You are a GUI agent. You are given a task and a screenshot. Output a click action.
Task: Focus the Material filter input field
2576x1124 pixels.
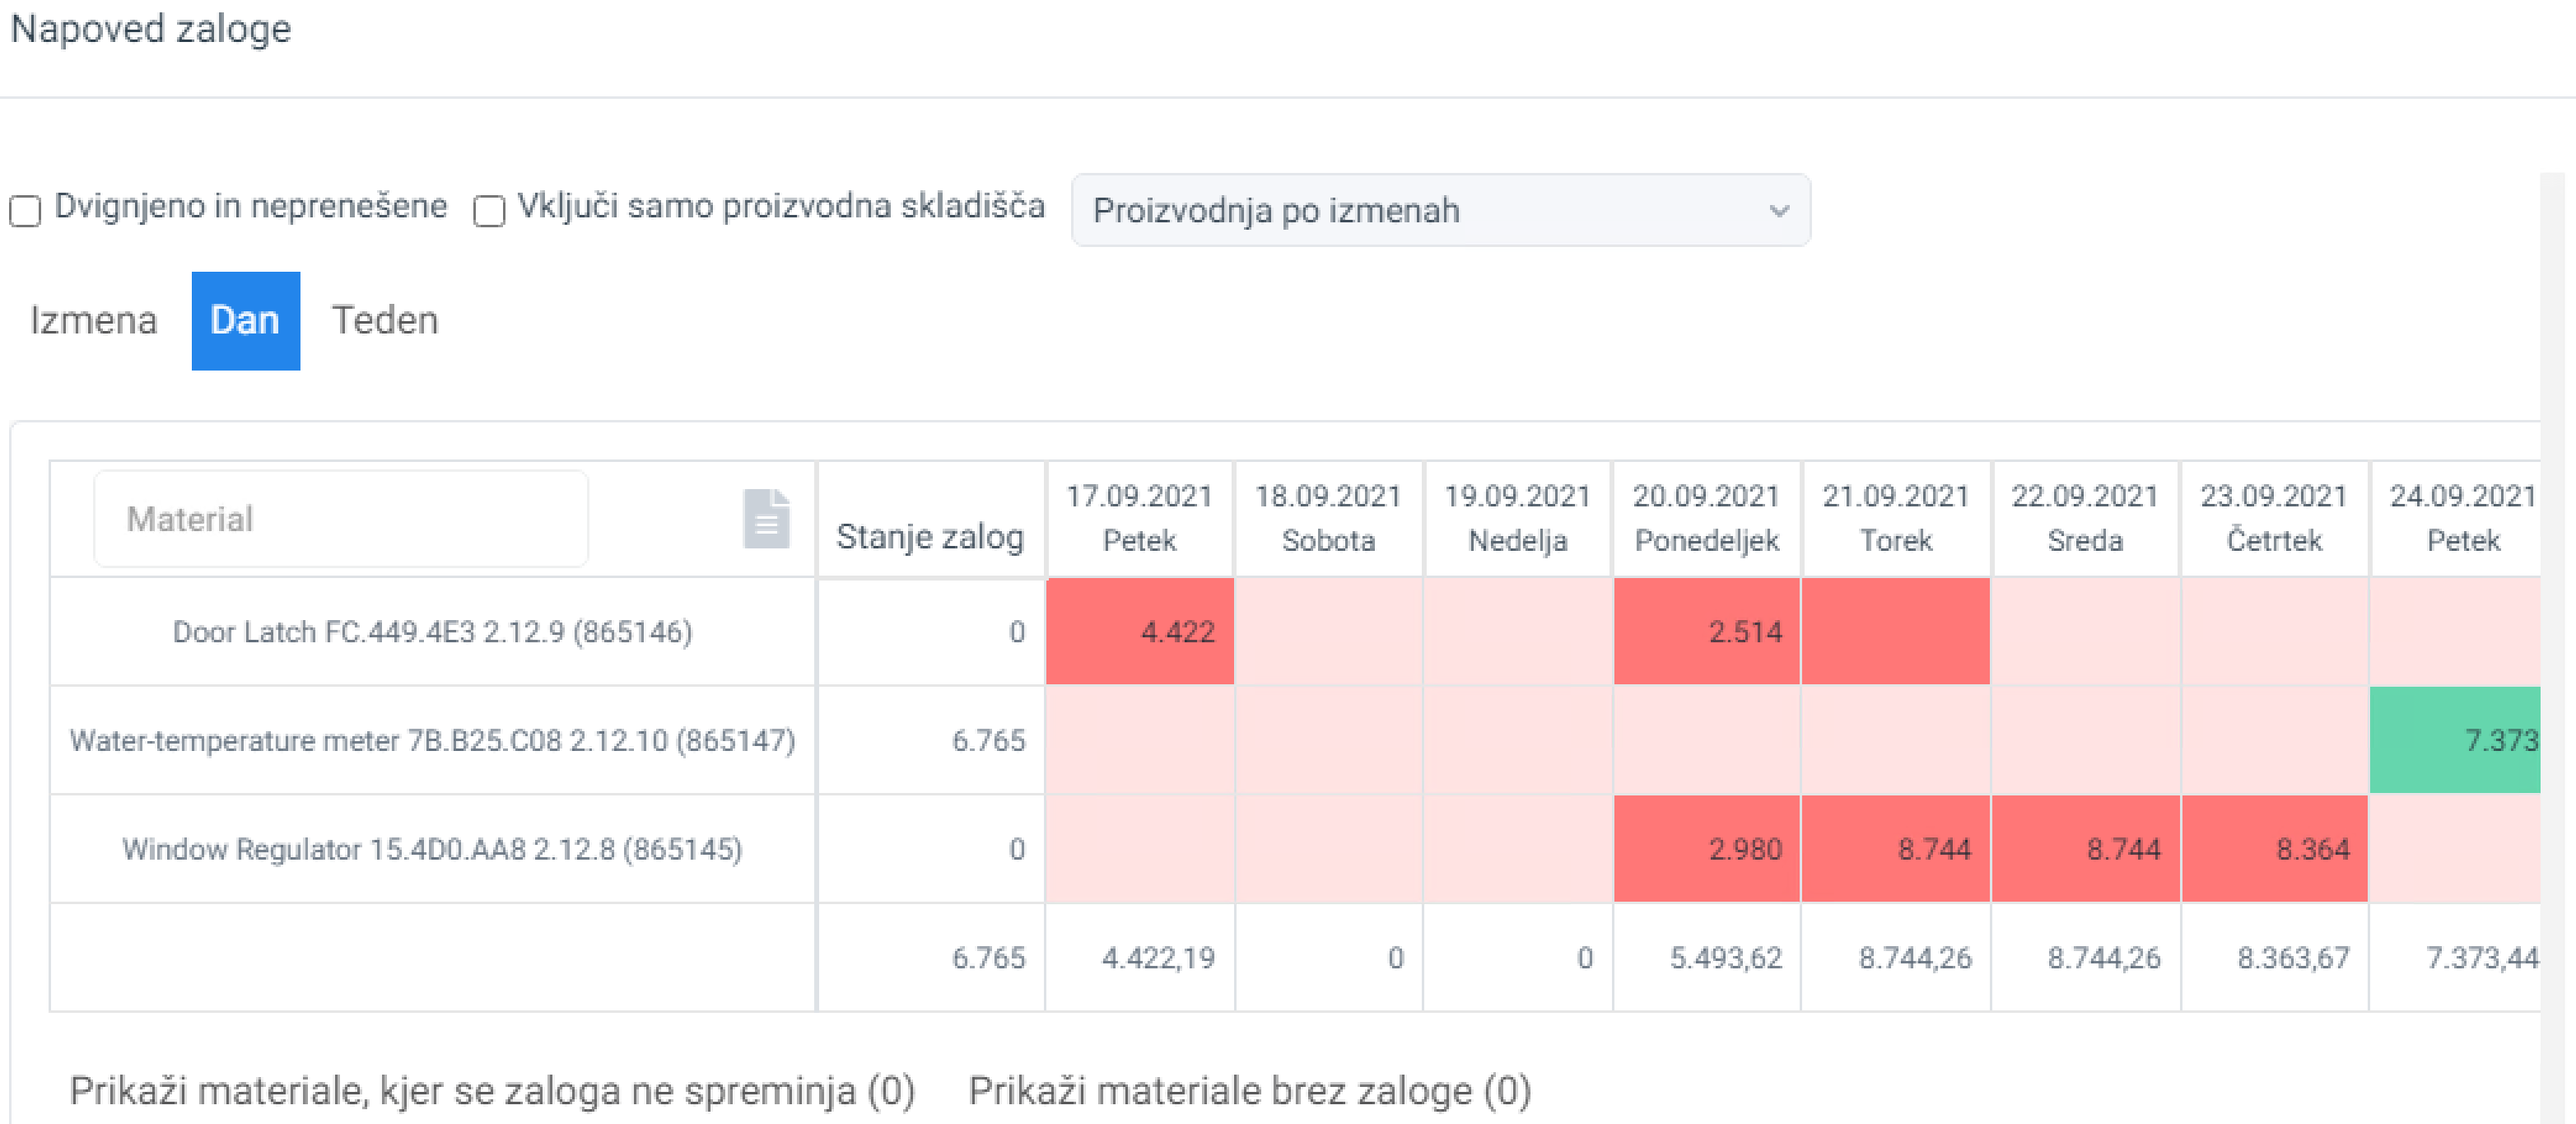click(x=341, y=518)
